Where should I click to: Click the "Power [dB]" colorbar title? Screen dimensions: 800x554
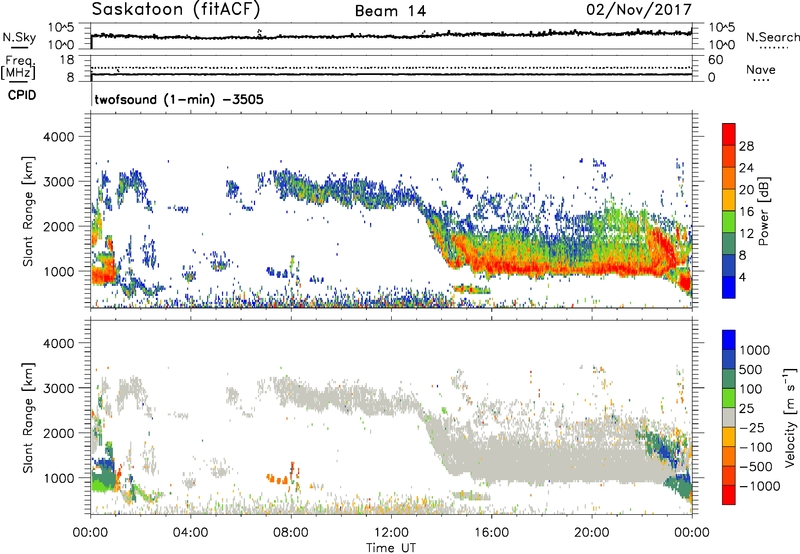763,211
